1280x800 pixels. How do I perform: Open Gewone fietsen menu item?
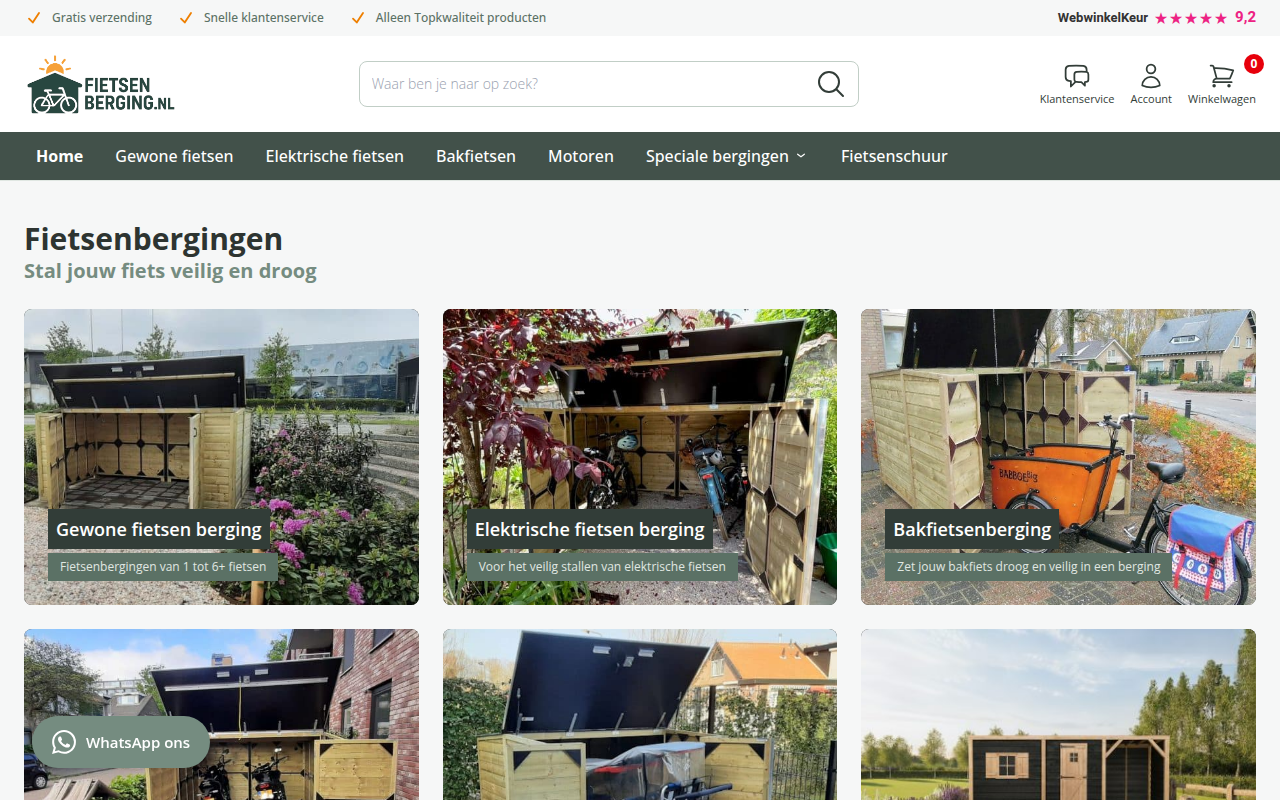point(174,156)
